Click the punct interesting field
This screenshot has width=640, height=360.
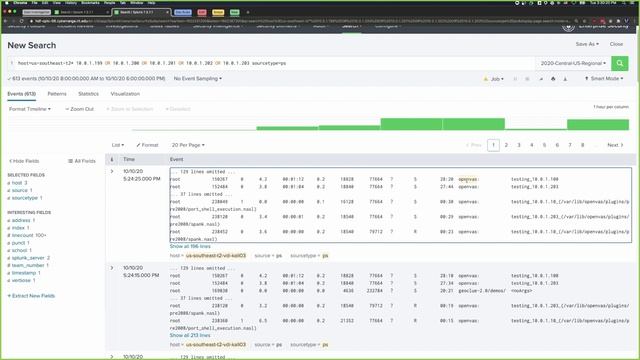point(18,243)
